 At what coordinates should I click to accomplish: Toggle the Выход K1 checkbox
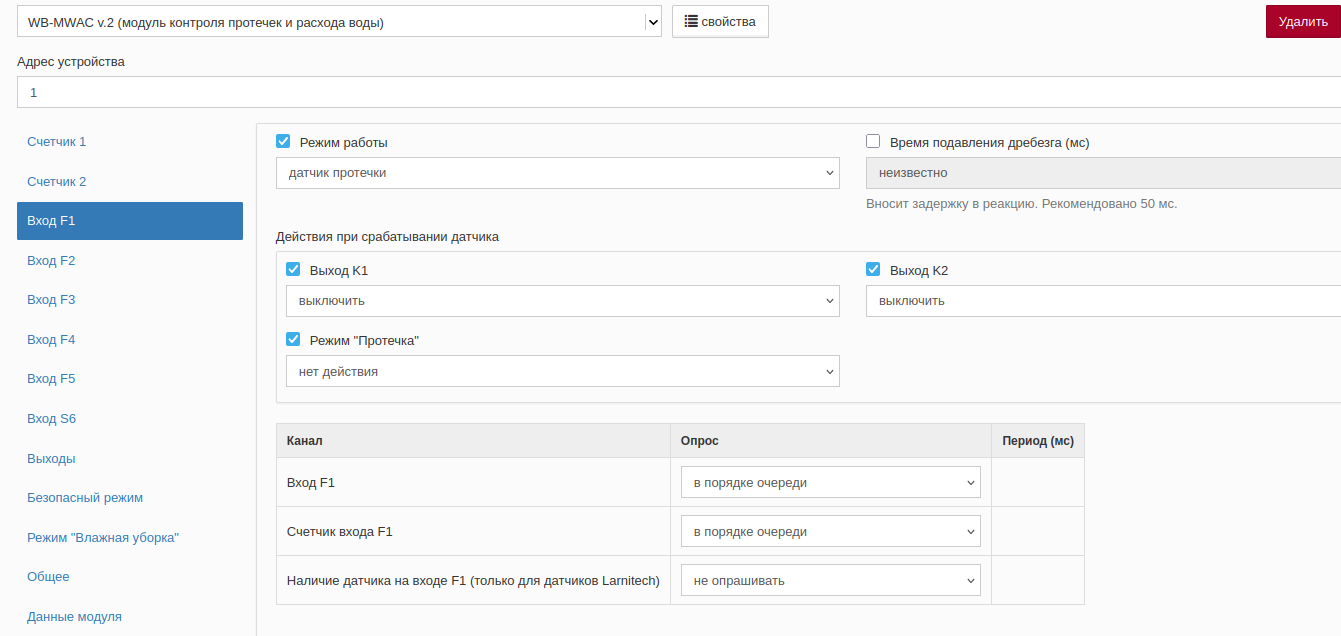pos(293,270)
